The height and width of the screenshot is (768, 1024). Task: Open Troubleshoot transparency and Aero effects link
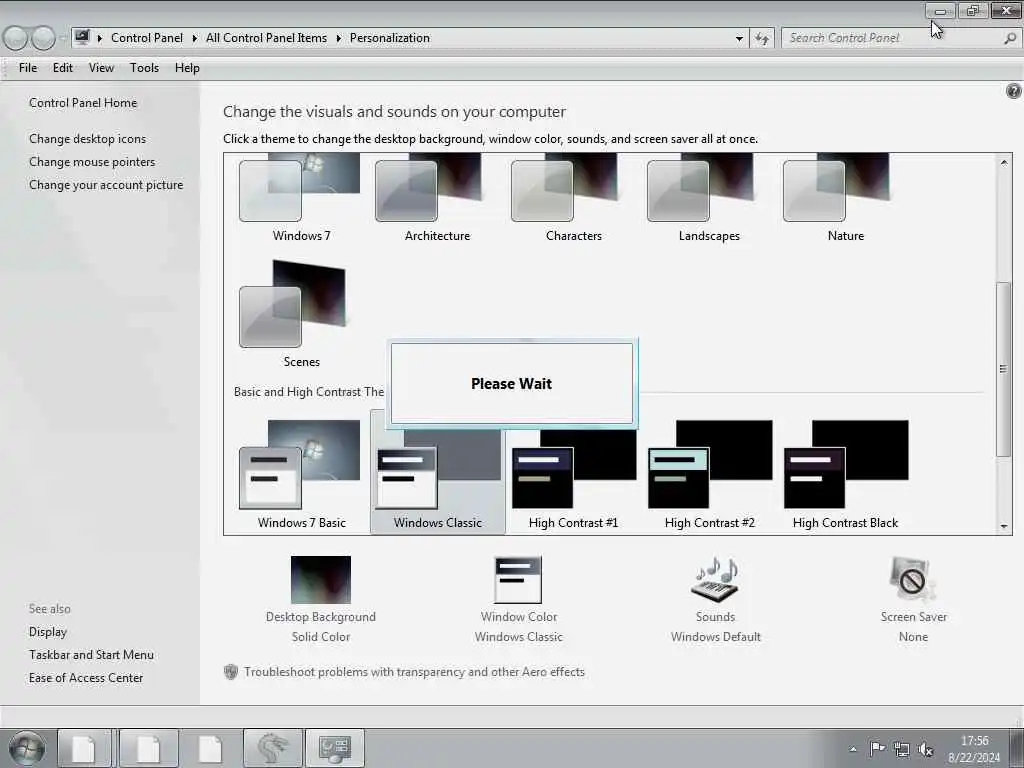click(414, 672)
